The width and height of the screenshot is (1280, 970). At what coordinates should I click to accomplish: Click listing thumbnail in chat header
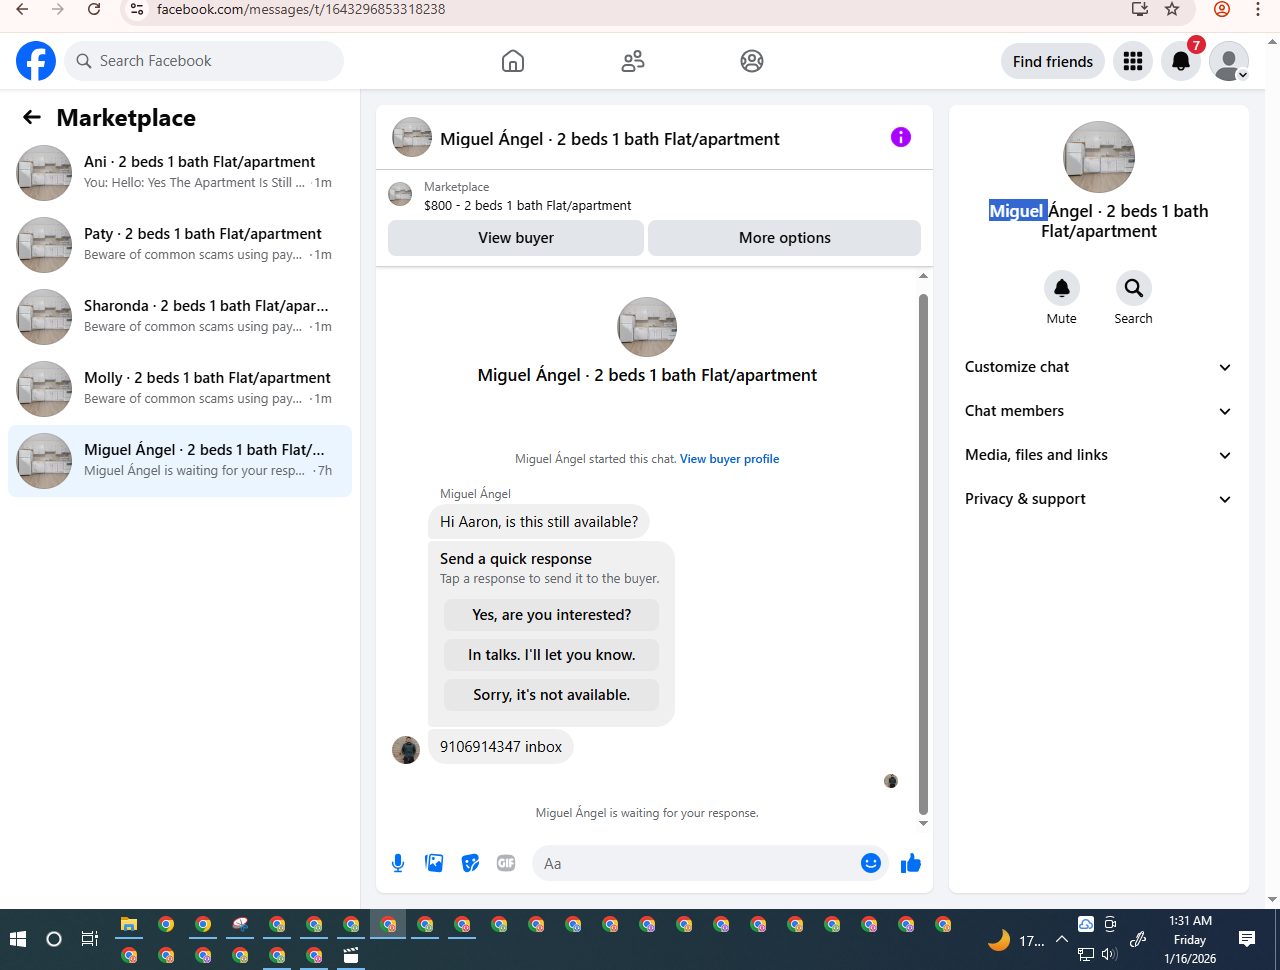(412, 137)
